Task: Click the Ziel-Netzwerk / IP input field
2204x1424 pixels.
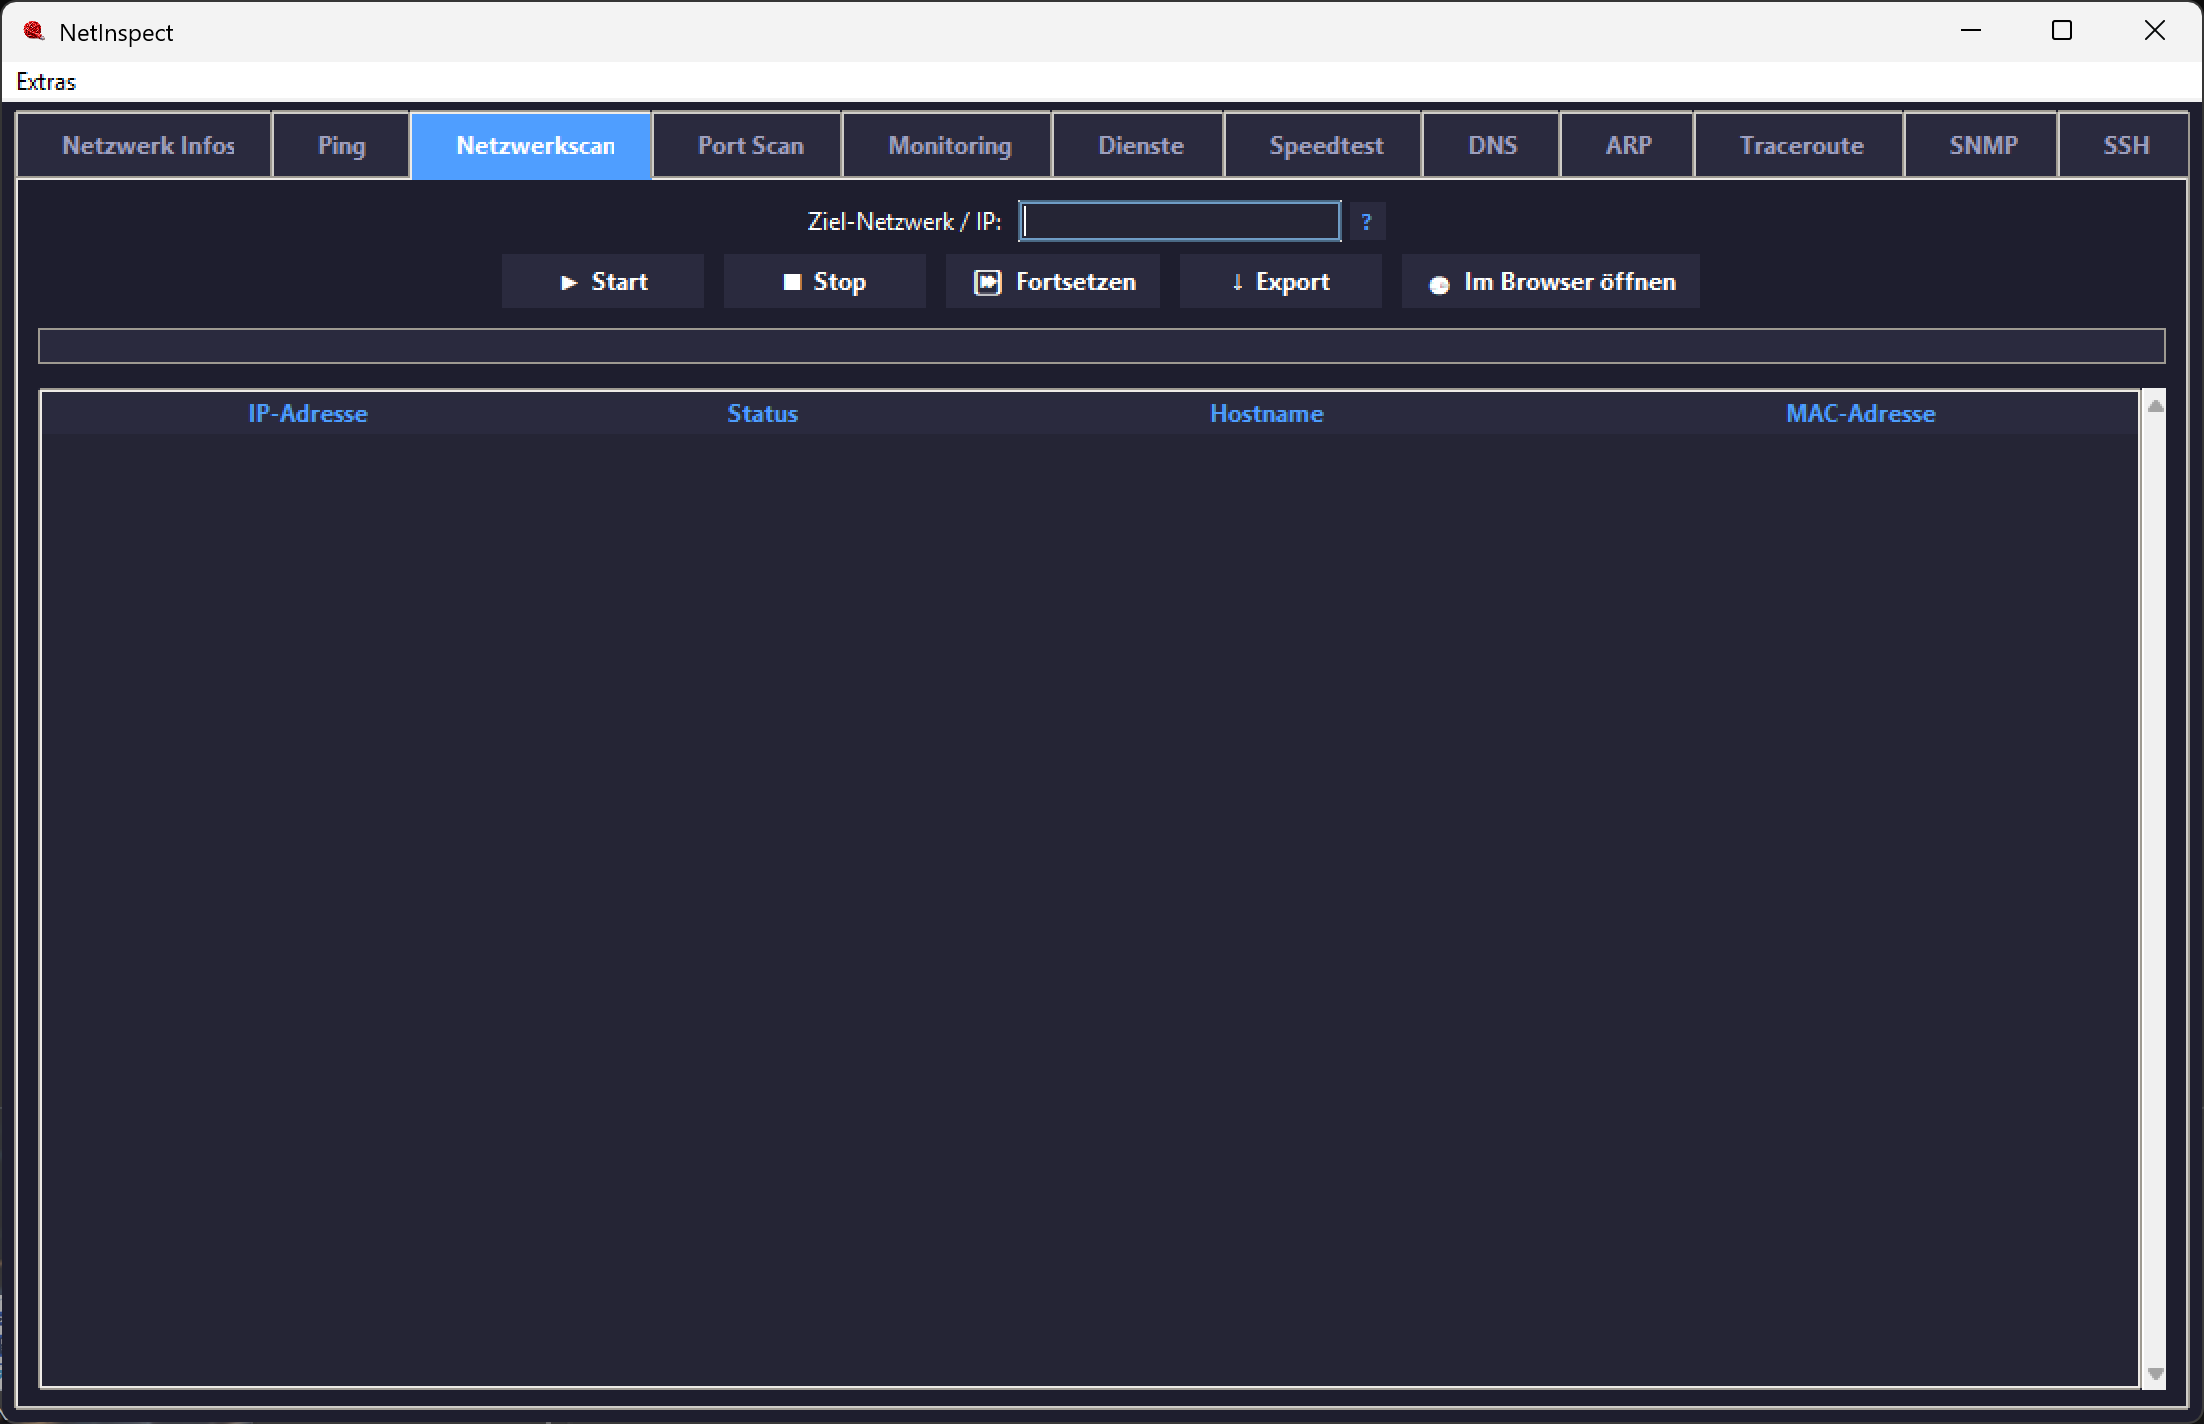Action: pos(1180,221)
